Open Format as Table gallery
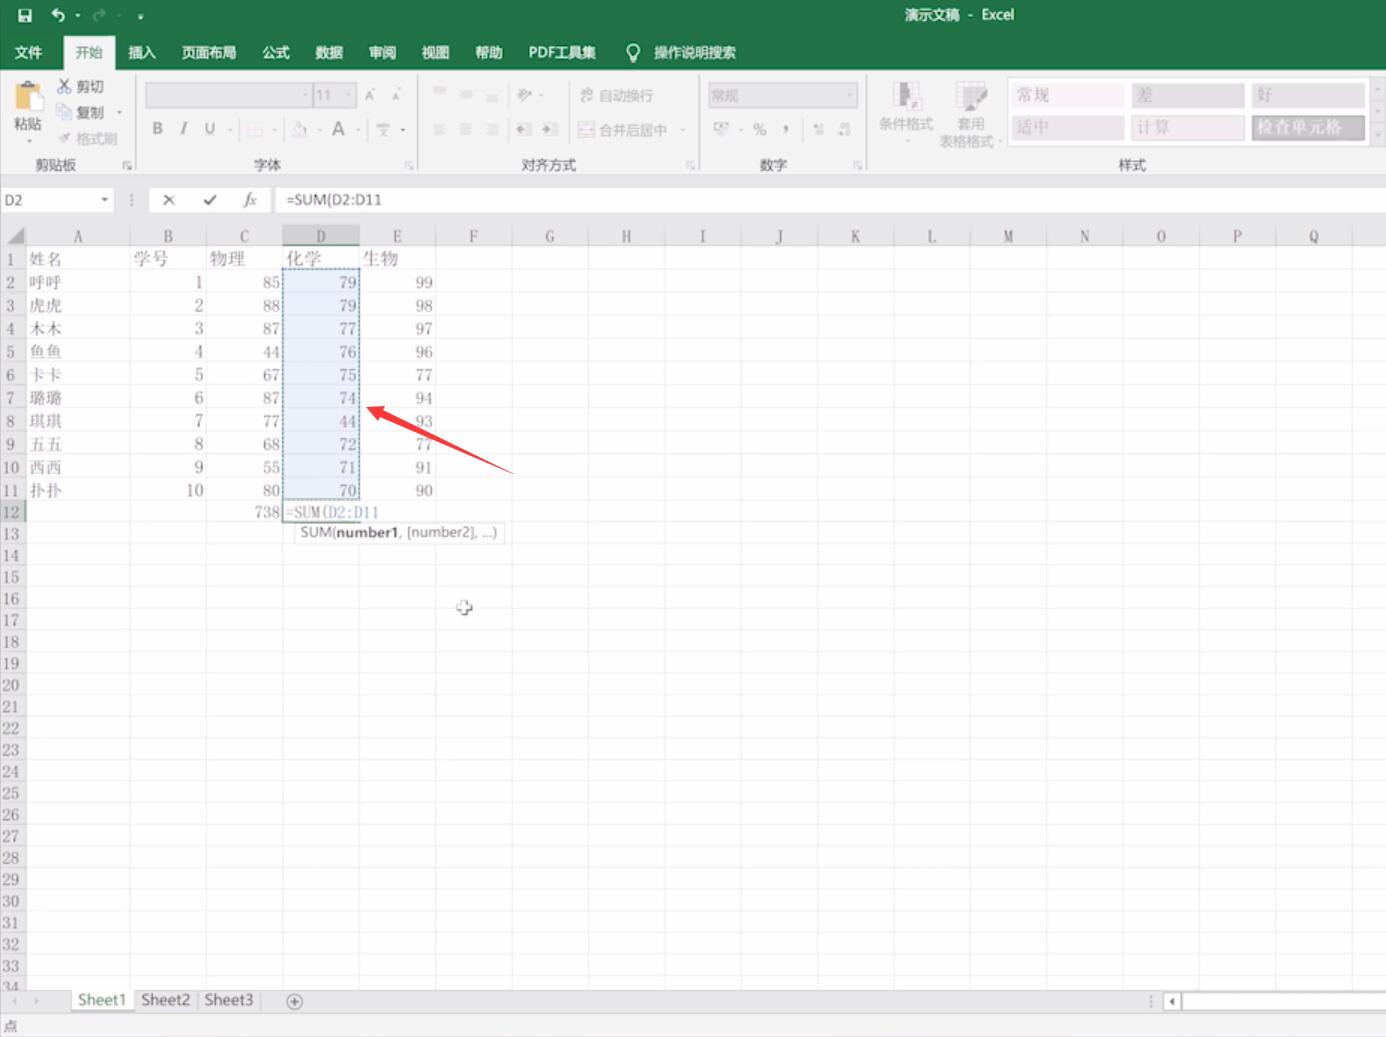The width and height of the screenshot is (1386, 1037). pyautogui.click(x=969, y=115)
